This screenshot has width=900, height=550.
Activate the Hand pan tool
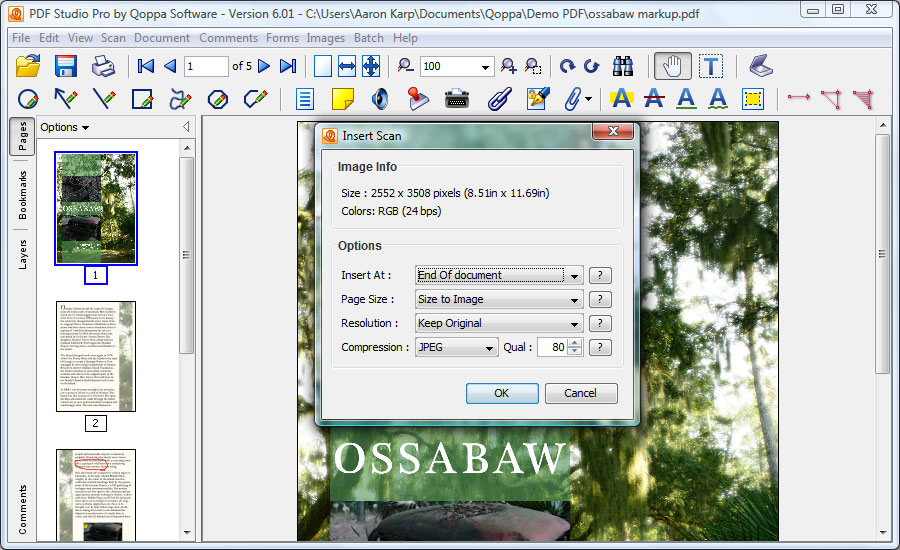click(x=672, y=66)
